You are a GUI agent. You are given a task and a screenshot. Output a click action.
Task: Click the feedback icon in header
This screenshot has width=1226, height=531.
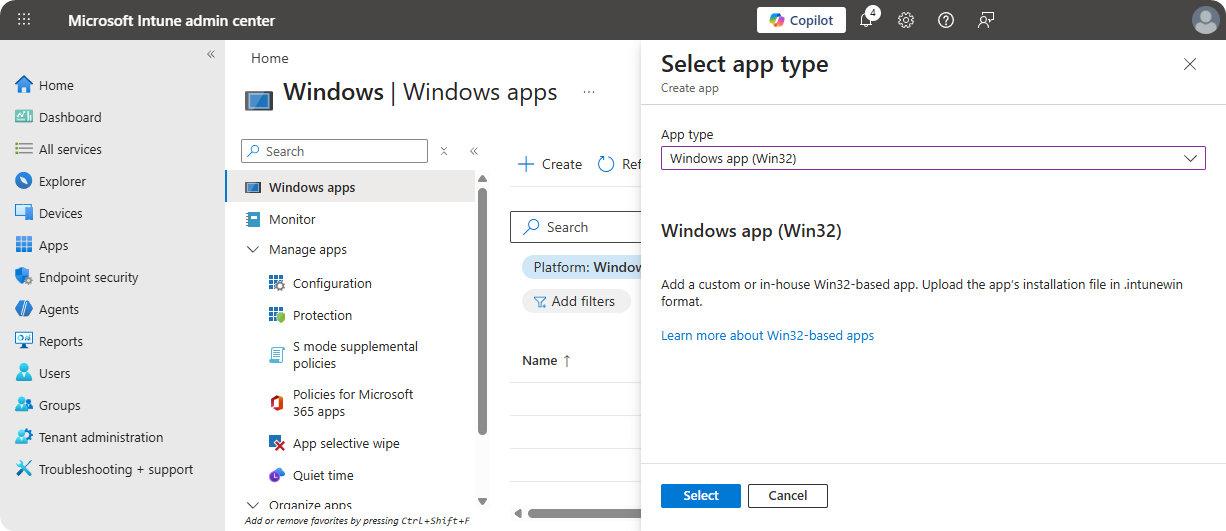(x=986, y=20)
